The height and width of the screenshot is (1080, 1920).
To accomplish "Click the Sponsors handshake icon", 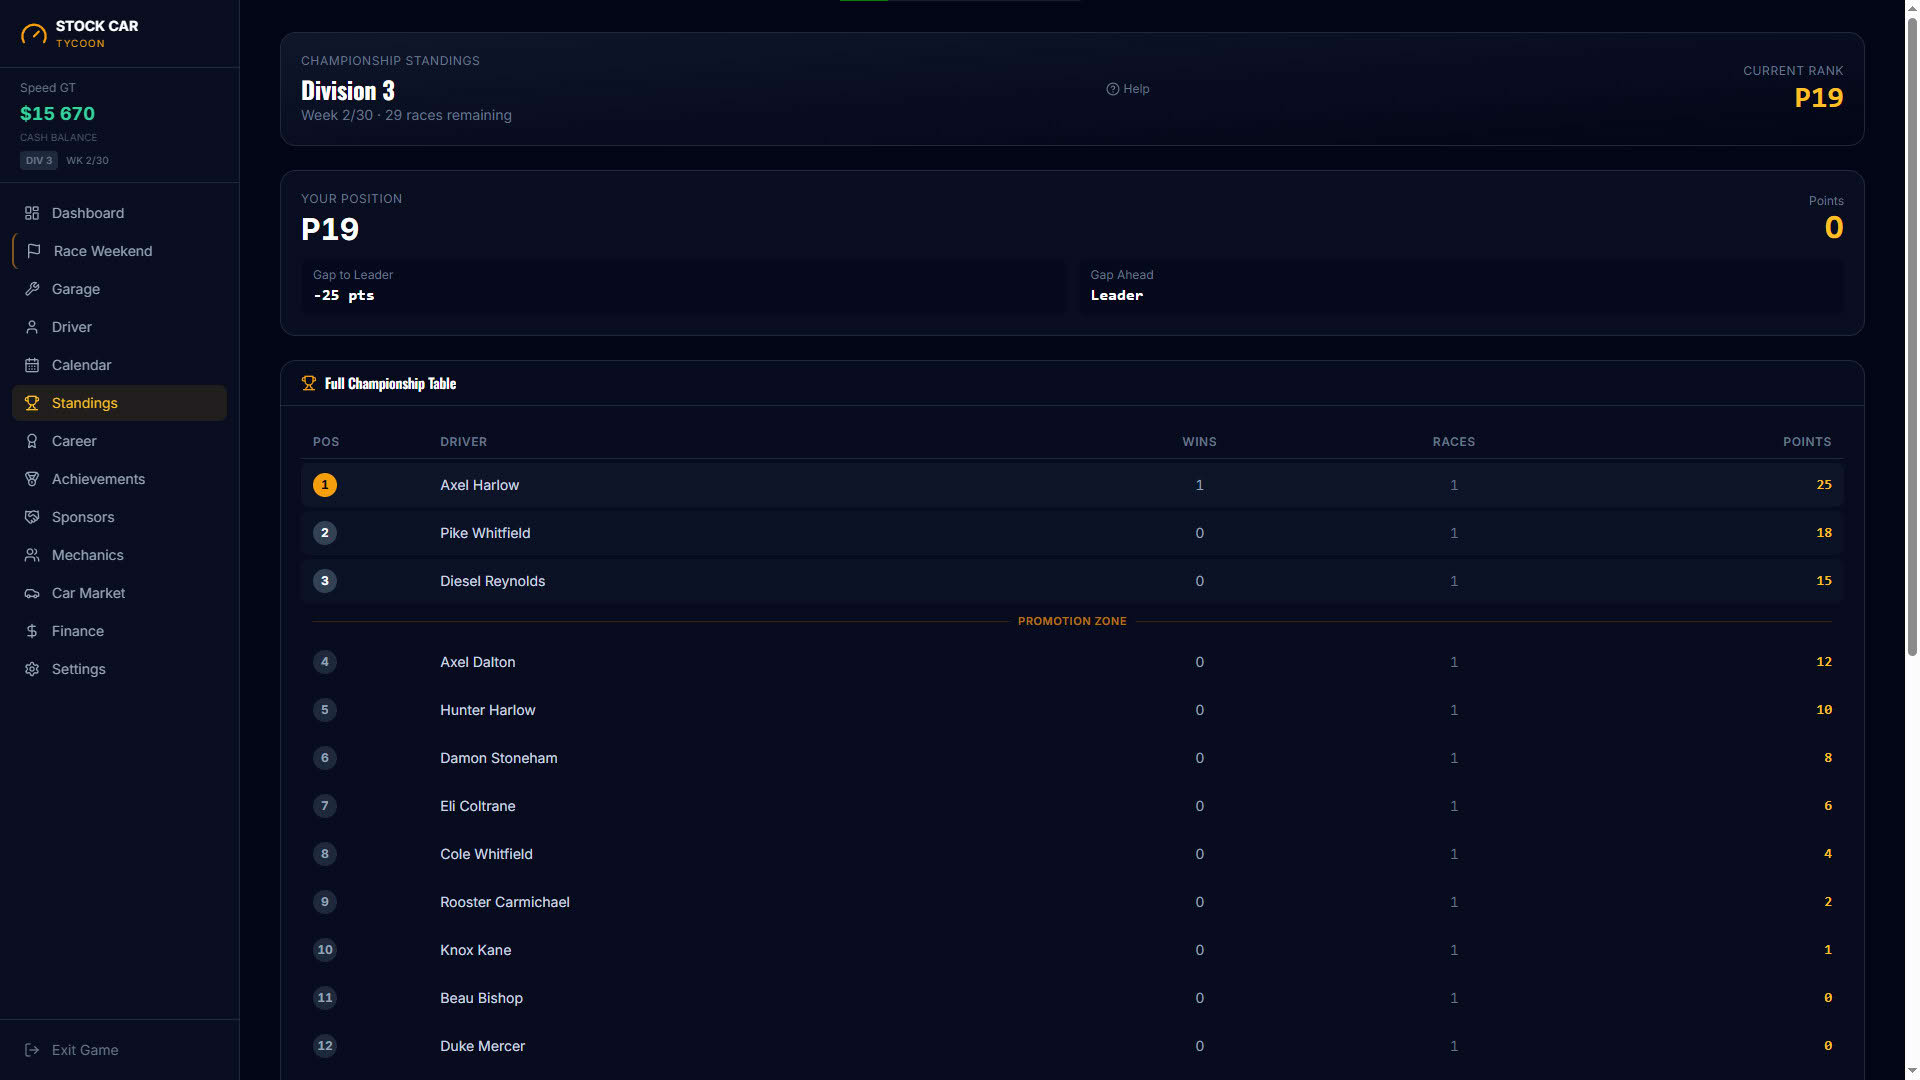I will click(32, 517).
